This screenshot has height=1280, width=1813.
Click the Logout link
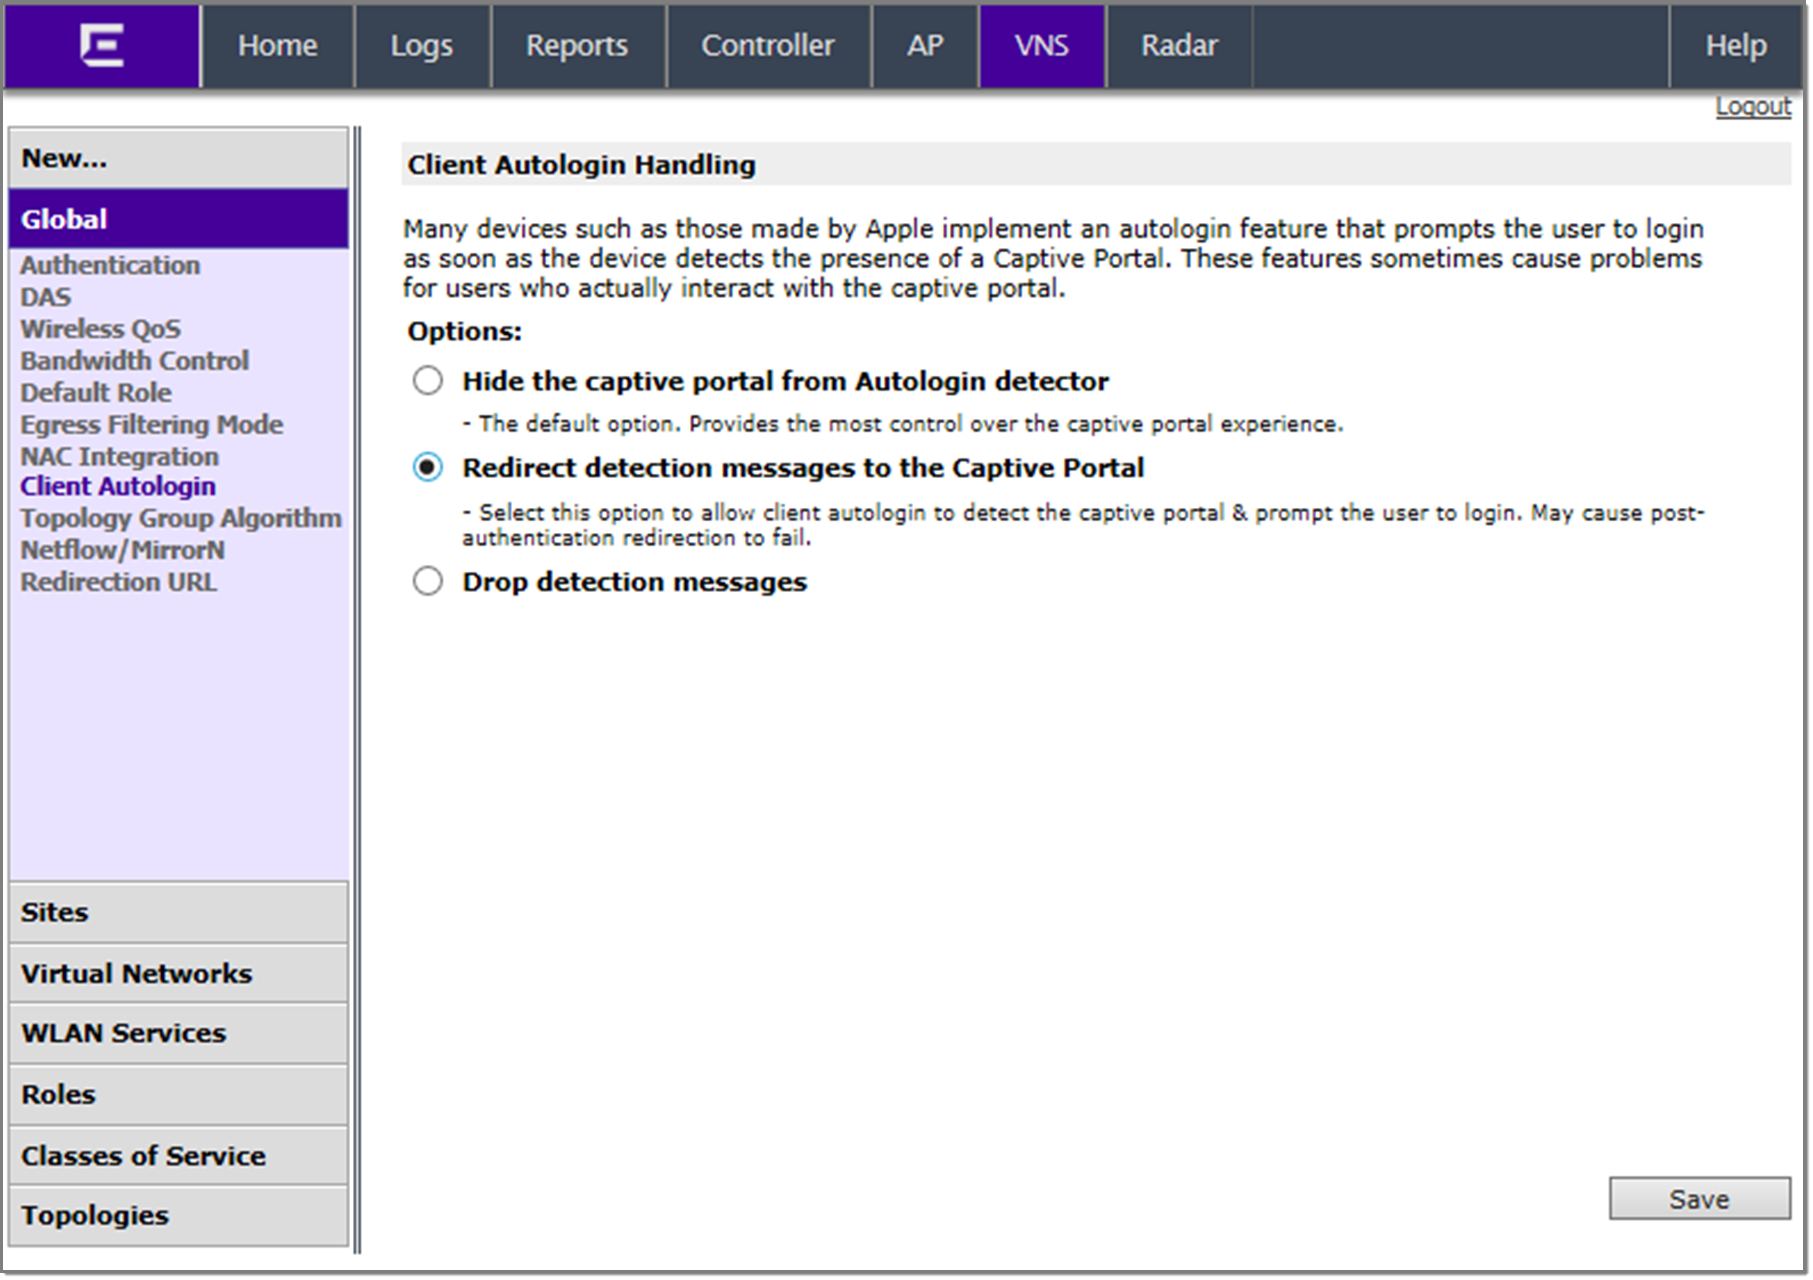tap(1752, 107)
